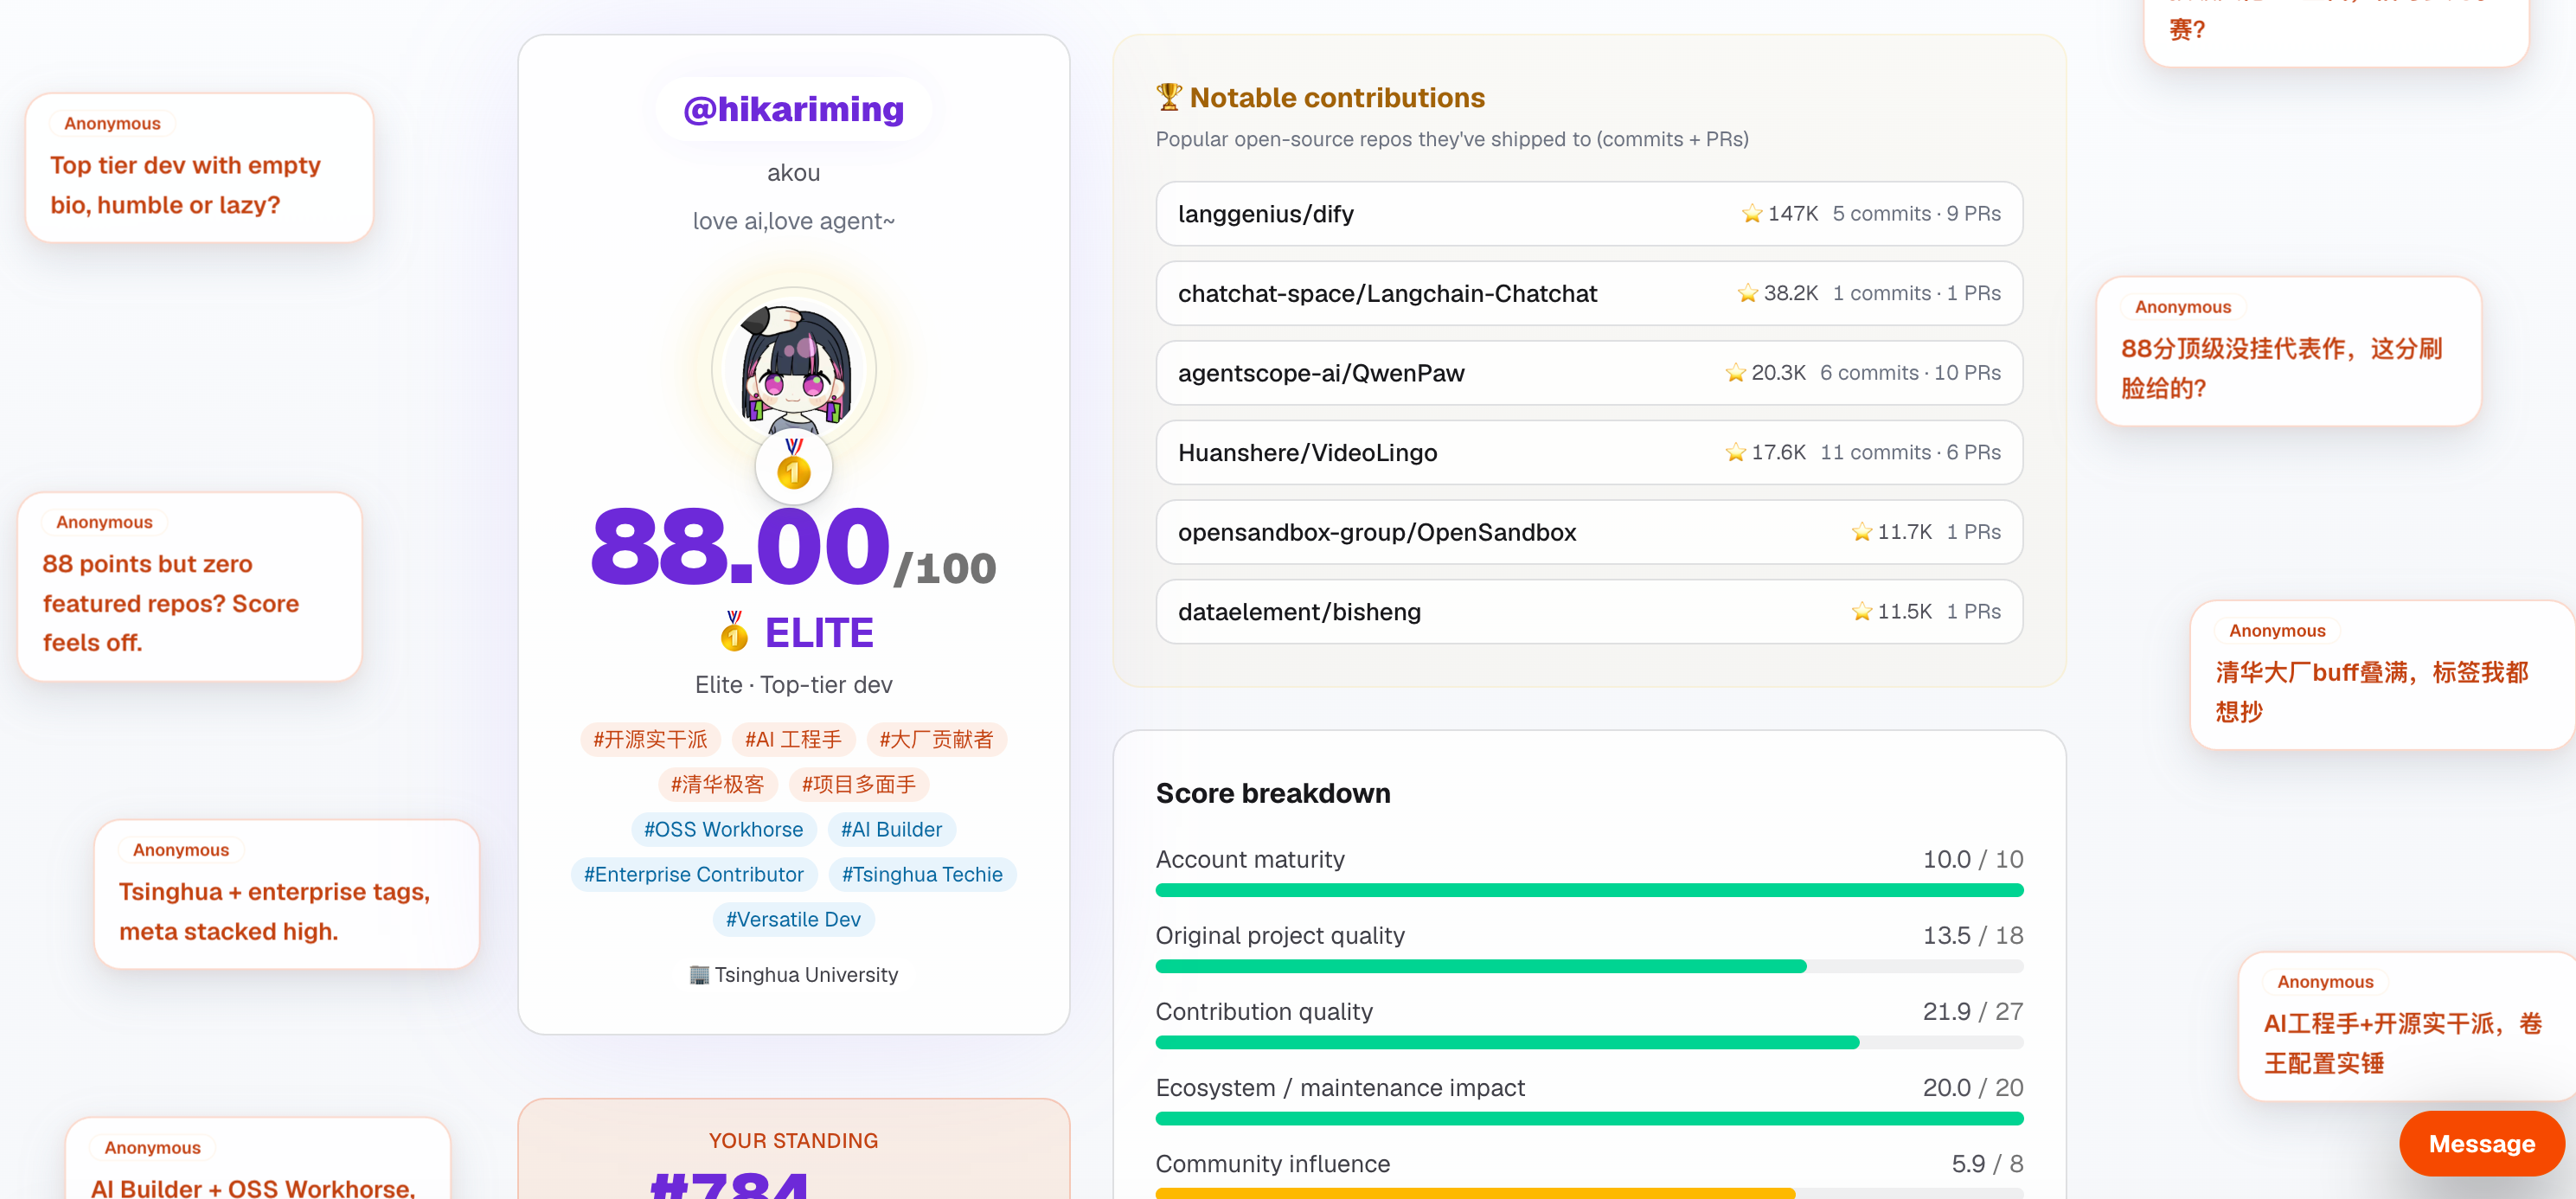Screen dimensions: 2576x1199
Task: Click the 'Top tier dev with empty bio' comment
Action: coord(199,168)
